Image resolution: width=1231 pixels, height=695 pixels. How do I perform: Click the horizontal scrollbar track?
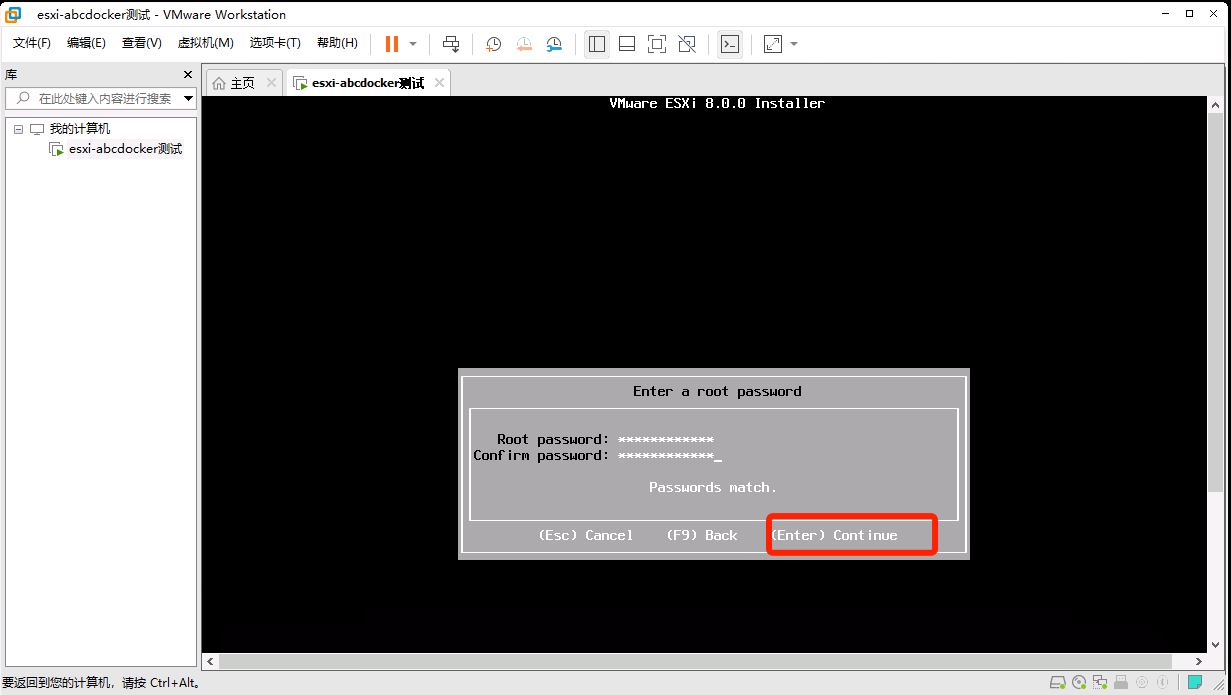click(x=705, y=661)
